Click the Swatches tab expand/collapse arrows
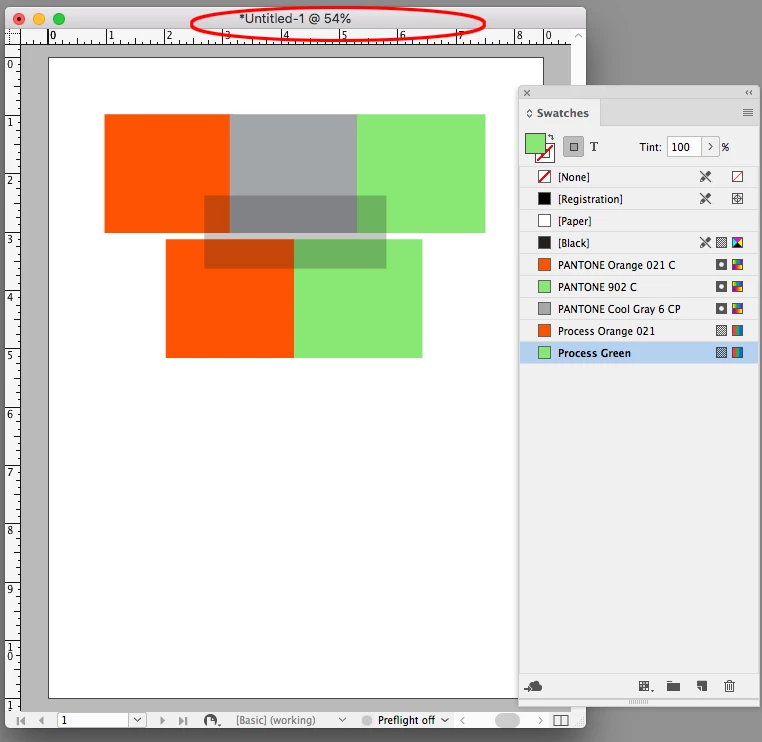The image size is (762, 742). [x=529, y=113]
